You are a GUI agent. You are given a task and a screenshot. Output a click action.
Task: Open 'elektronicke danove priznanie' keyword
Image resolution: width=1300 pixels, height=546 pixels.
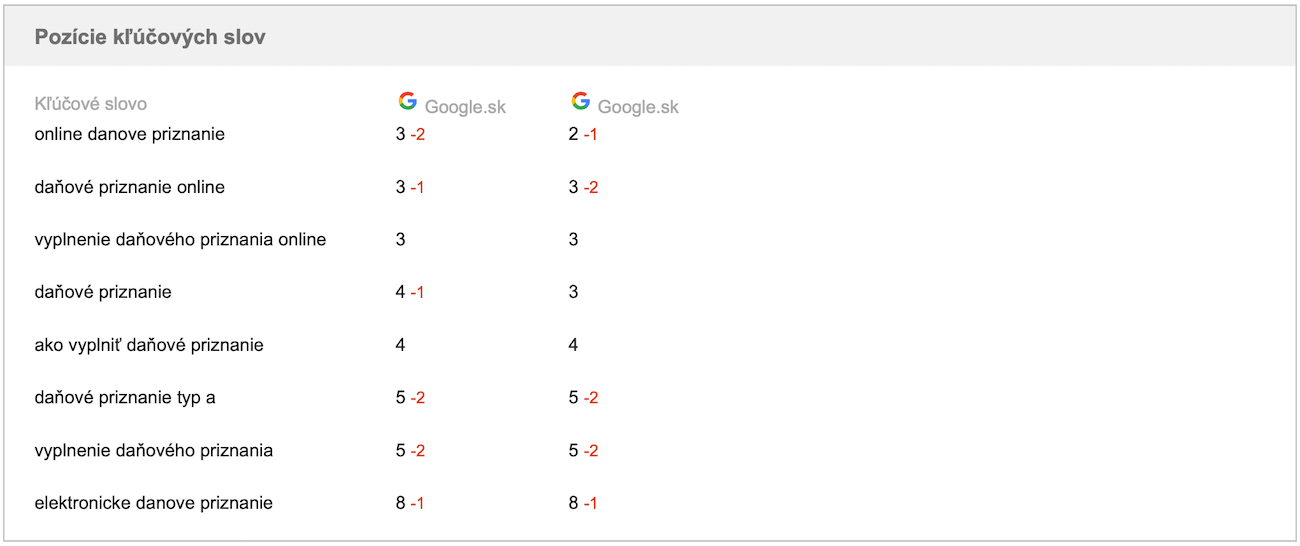click(x=154, y=503)
